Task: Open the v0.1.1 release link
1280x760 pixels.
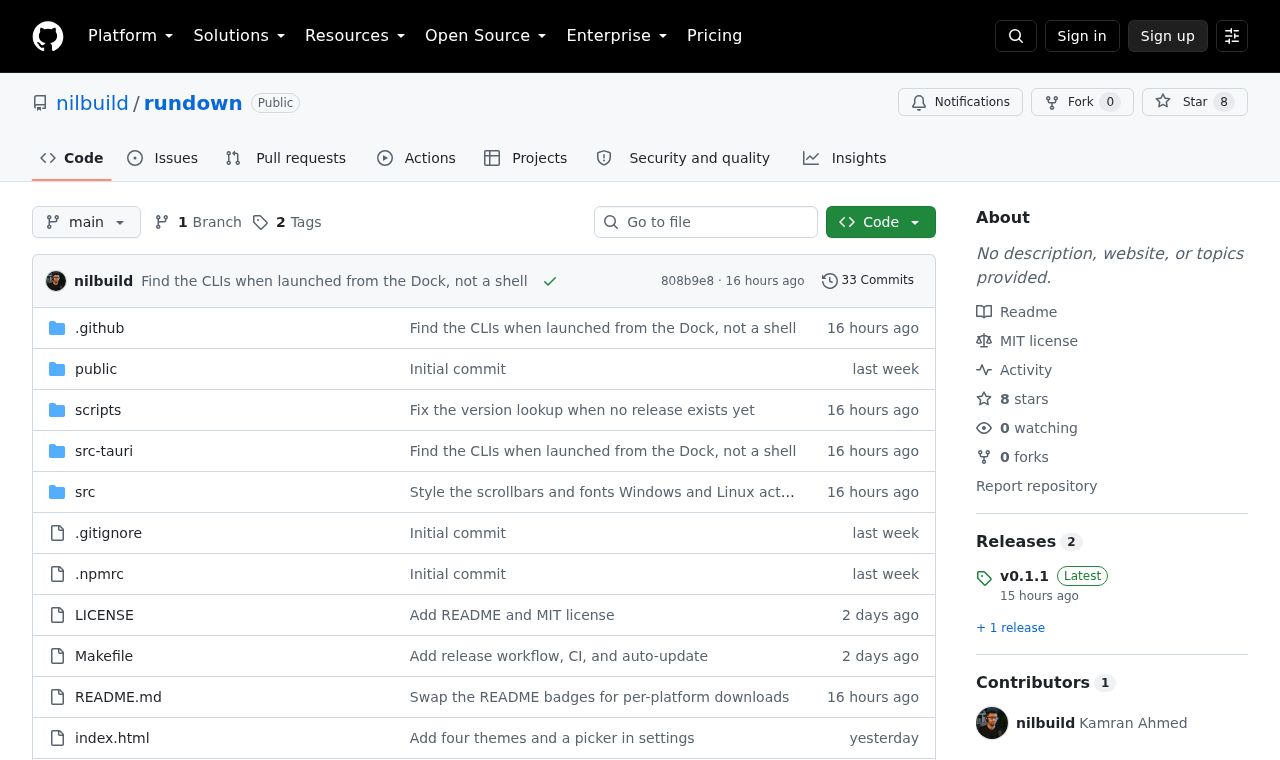Action: click(1024, 576)
